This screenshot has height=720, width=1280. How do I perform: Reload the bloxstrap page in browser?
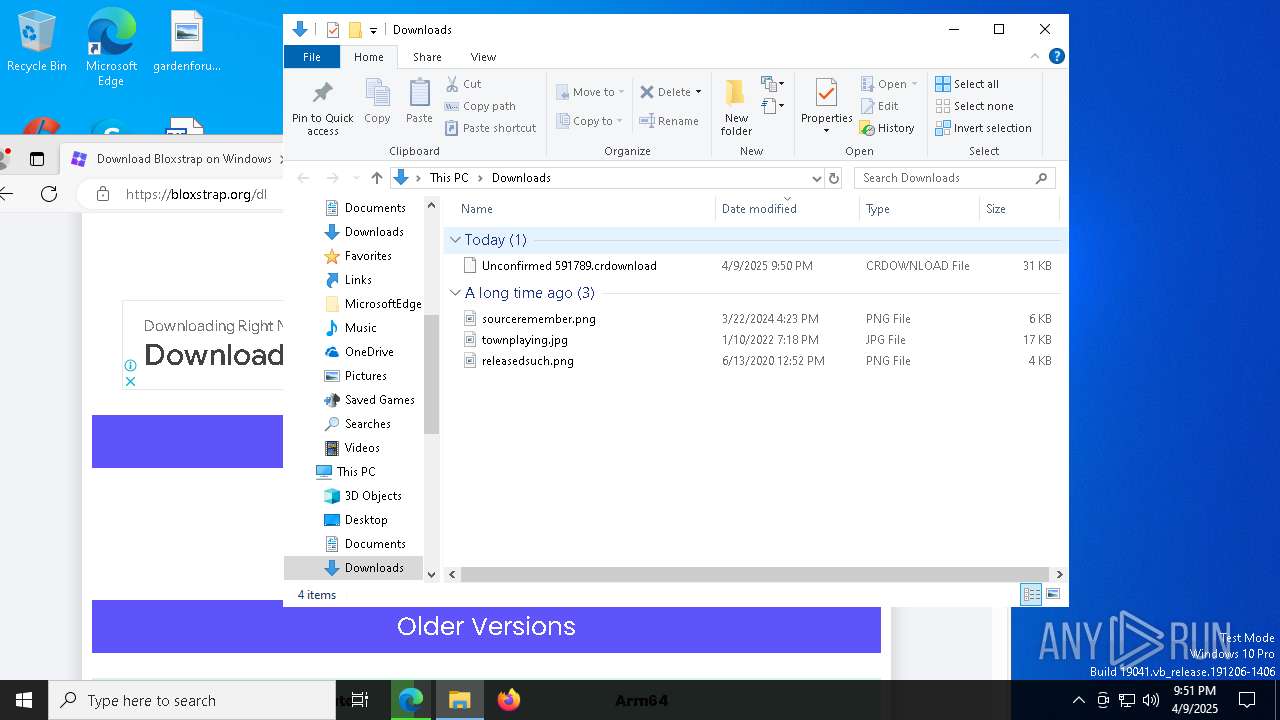click(49, 194)
